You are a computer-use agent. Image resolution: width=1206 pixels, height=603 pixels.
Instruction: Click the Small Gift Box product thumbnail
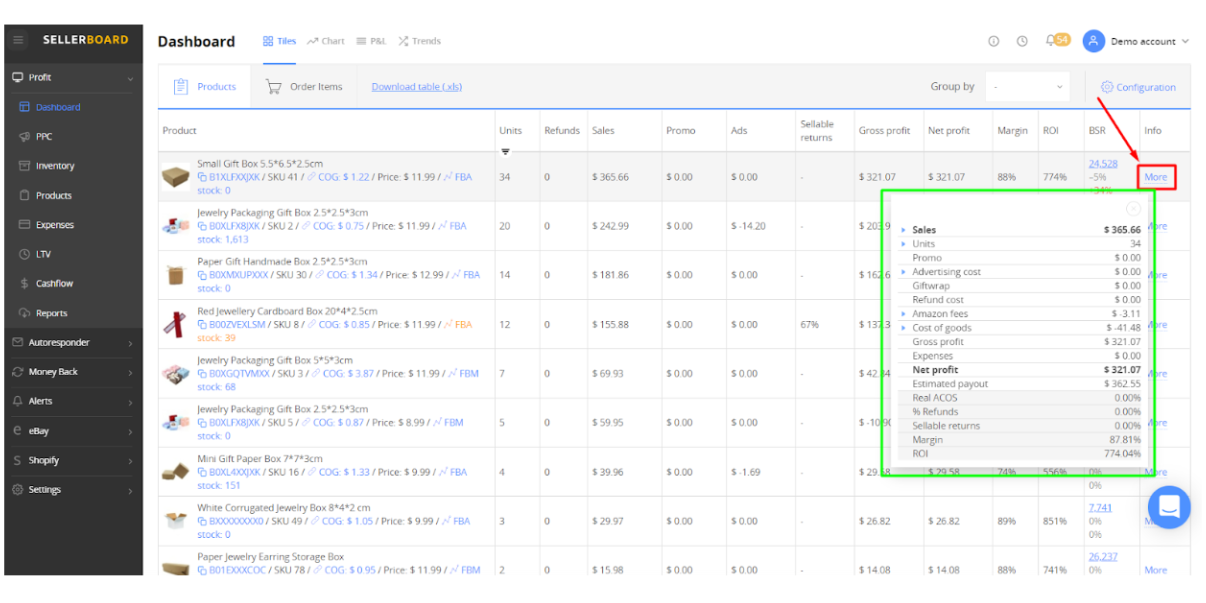click(x=176, y=177)
